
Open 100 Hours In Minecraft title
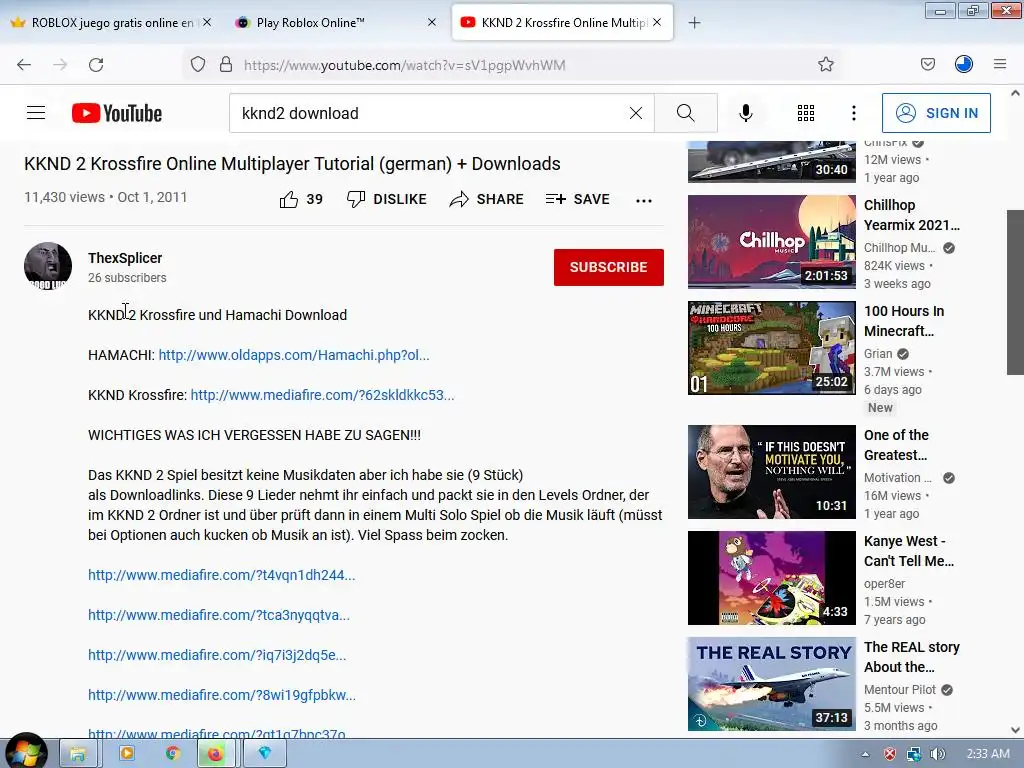pyautogui.click(x=904, y=321)
